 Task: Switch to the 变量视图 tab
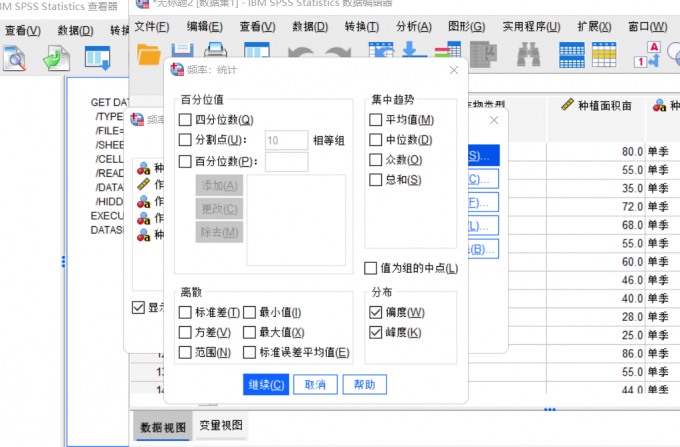click(221, 426)
